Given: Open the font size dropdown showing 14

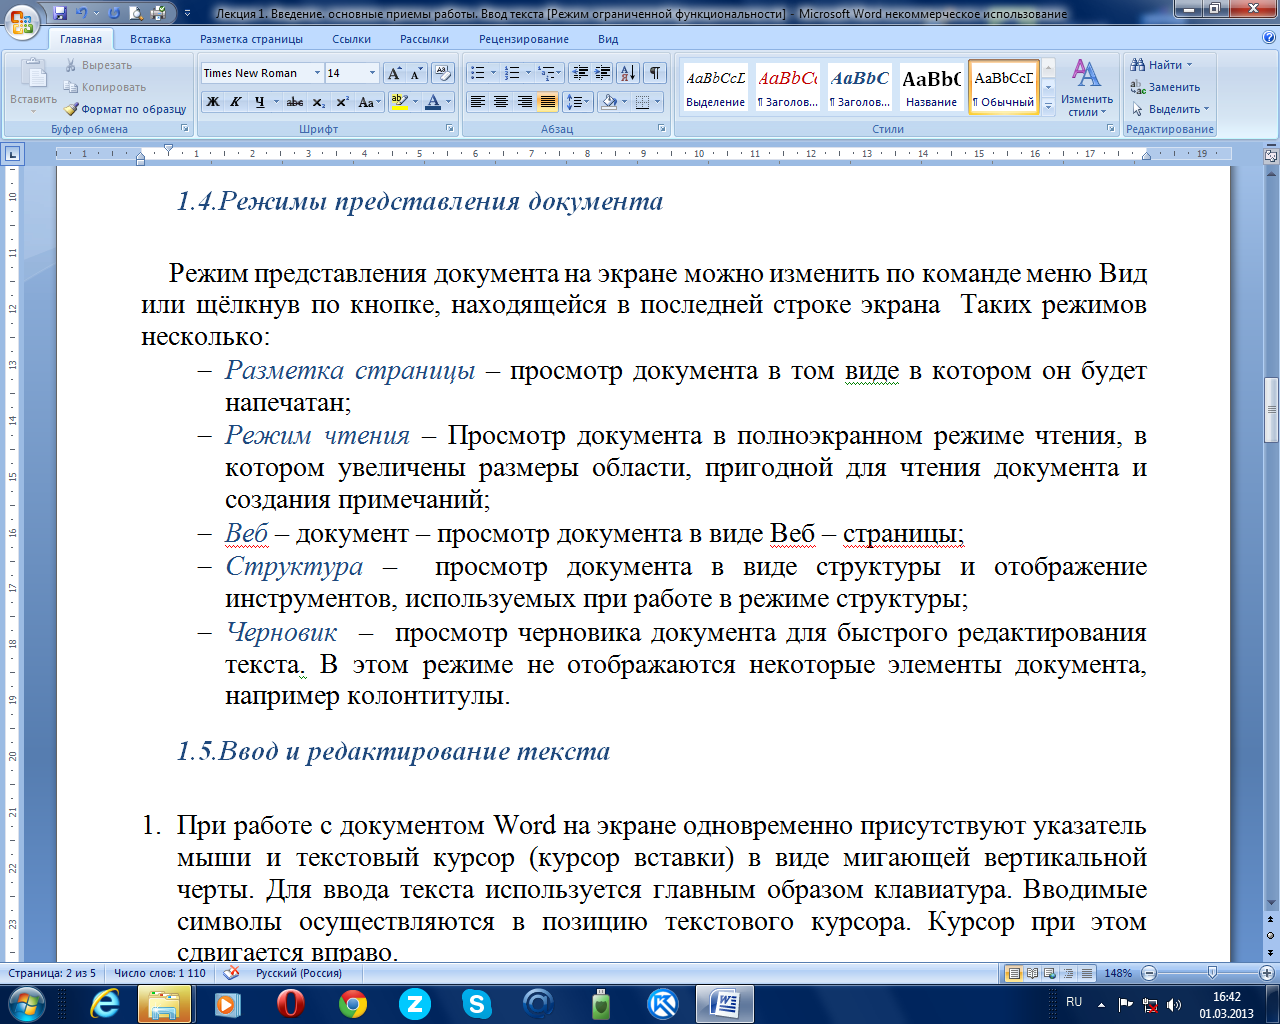Looking at the screenshot, I should tap(372, 73).
